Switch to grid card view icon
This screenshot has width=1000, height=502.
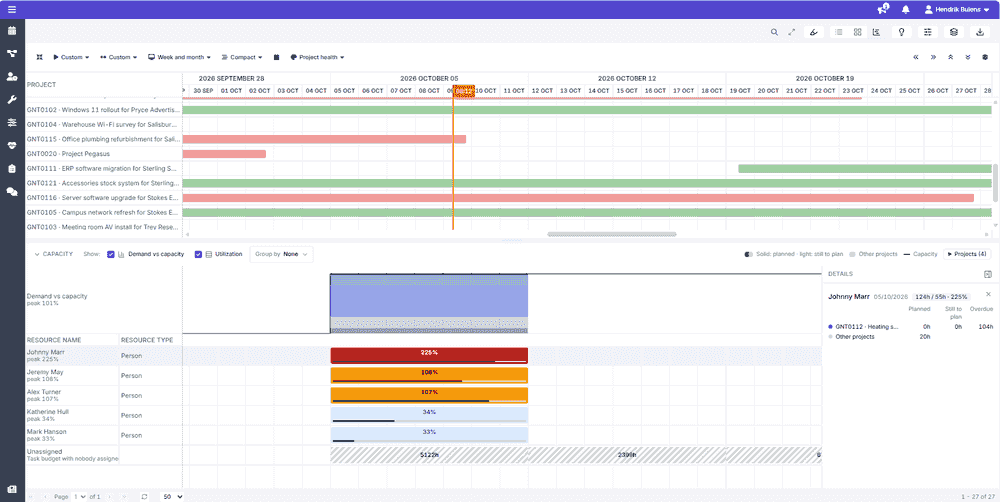[858, 32]
